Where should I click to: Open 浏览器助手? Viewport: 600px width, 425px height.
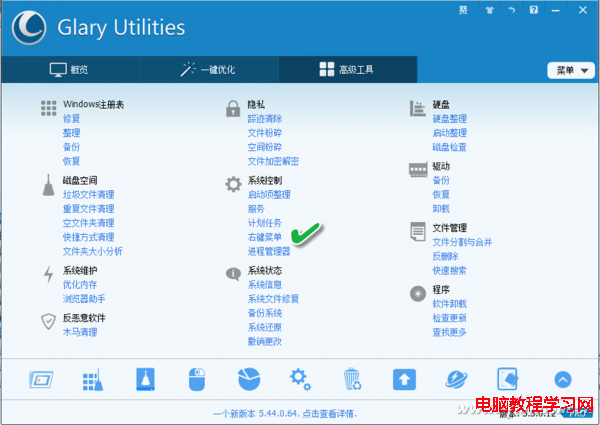[84, 299]
